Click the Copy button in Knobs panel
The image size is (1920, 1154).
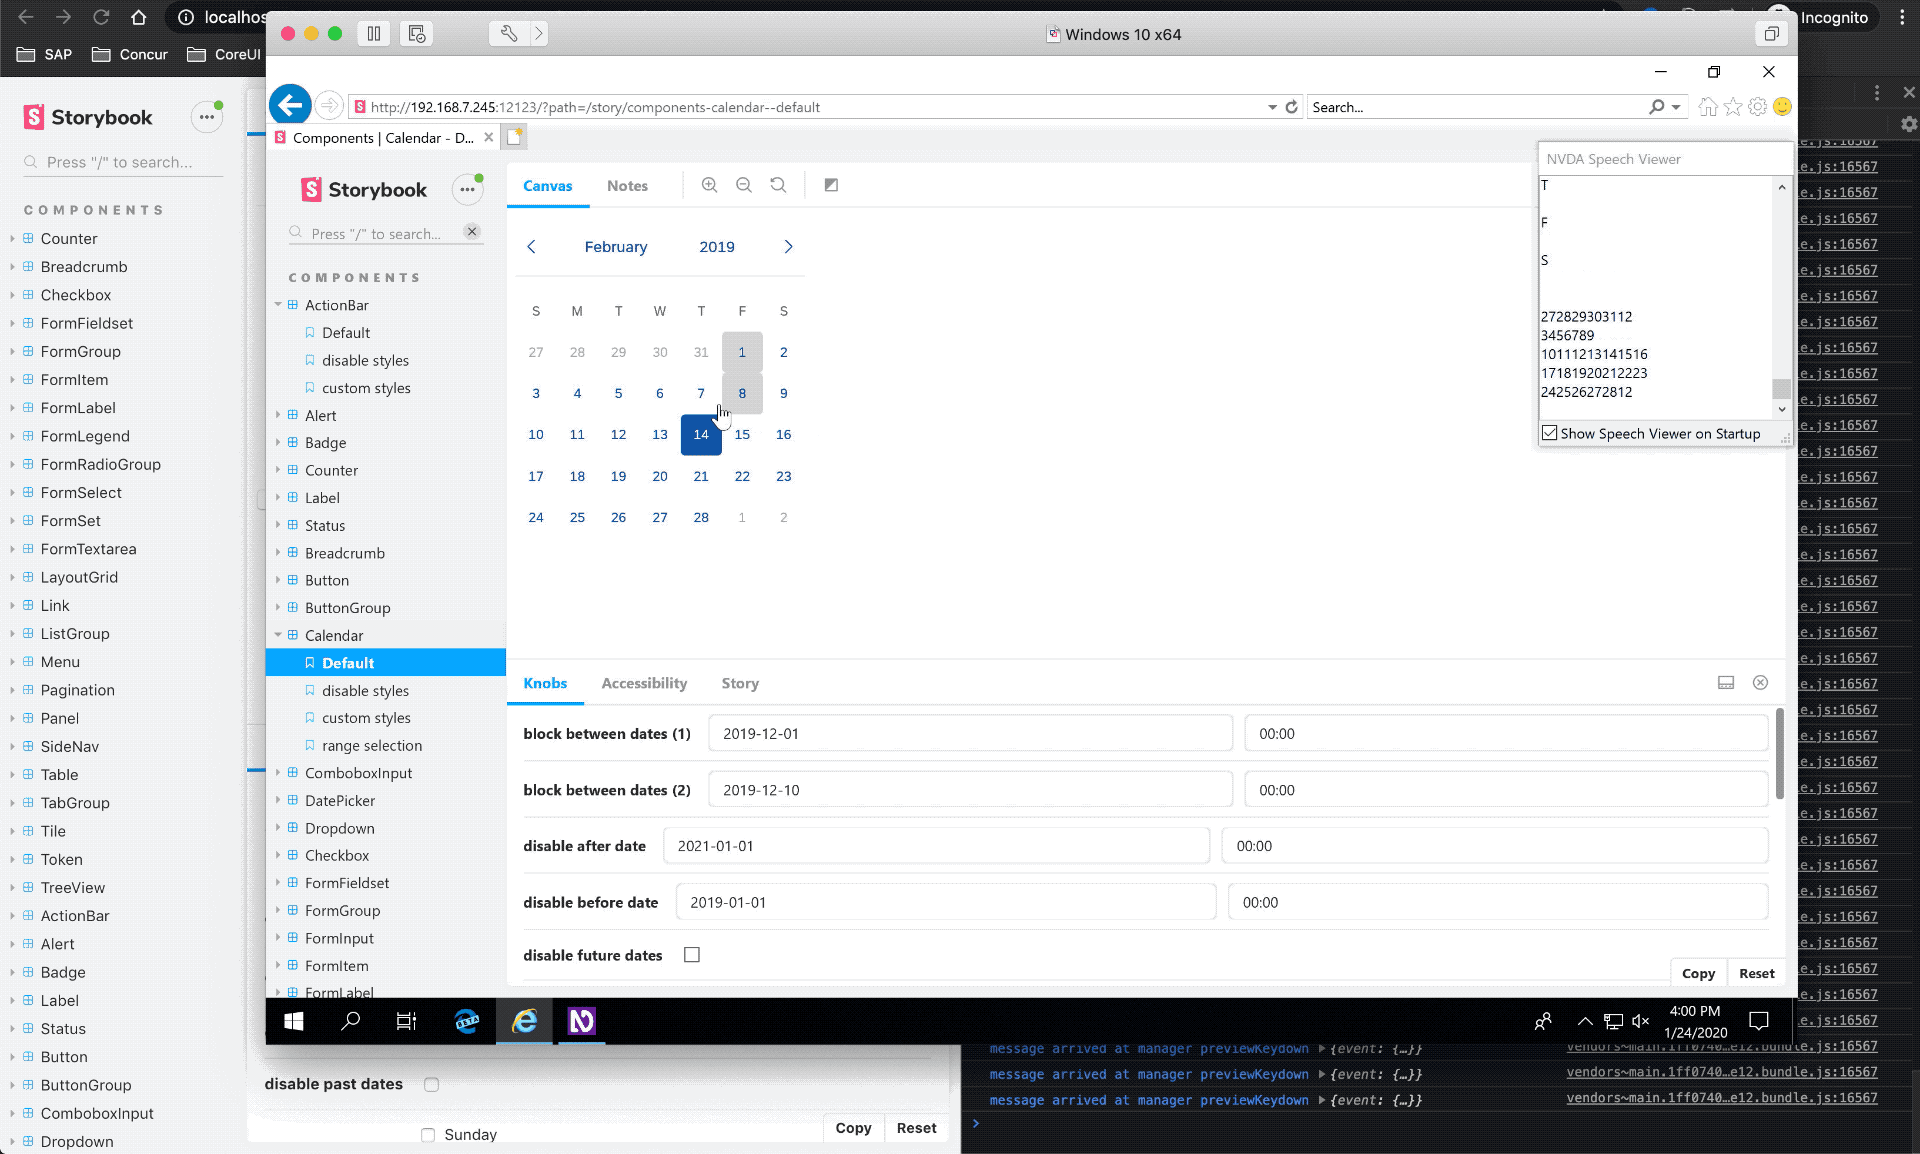pos(1698,973)
